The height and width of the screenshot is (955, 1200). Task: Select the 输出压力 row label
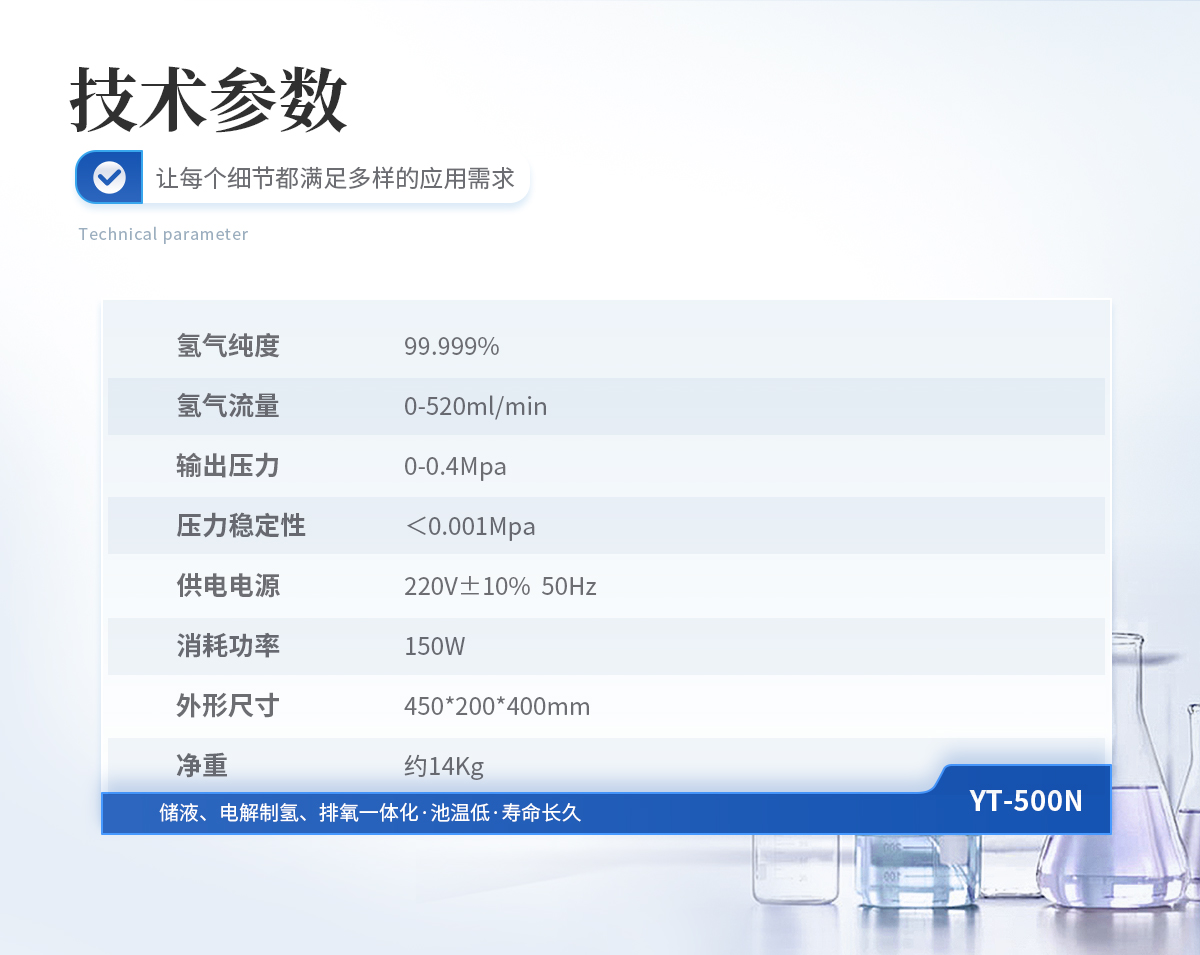(x=228, y=466)
